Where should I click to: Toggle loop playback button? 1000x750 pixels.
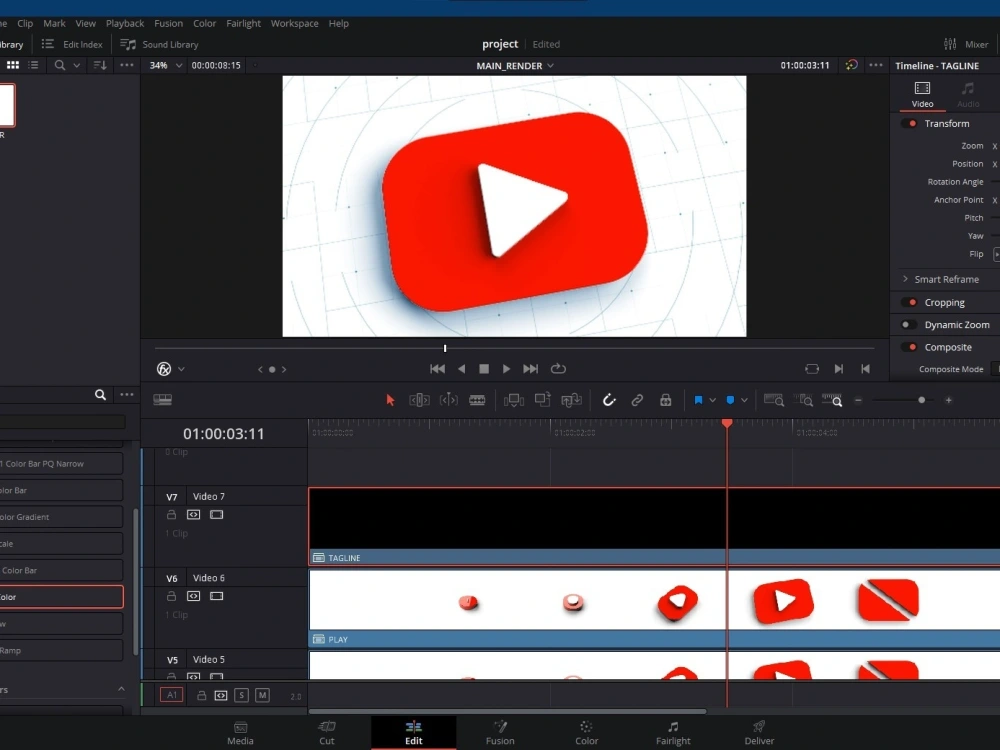point(558,369)
